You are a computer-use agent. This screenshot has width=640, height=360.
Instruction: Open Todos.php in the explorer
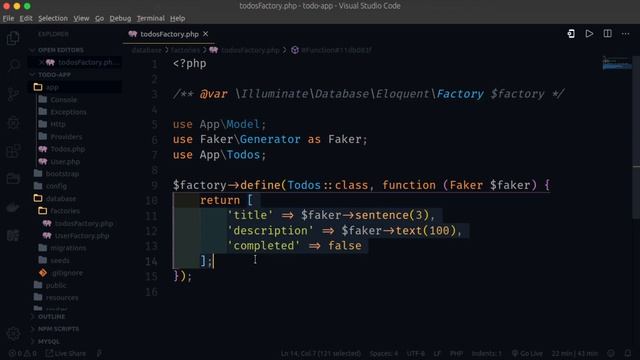[x=68, y=149]
